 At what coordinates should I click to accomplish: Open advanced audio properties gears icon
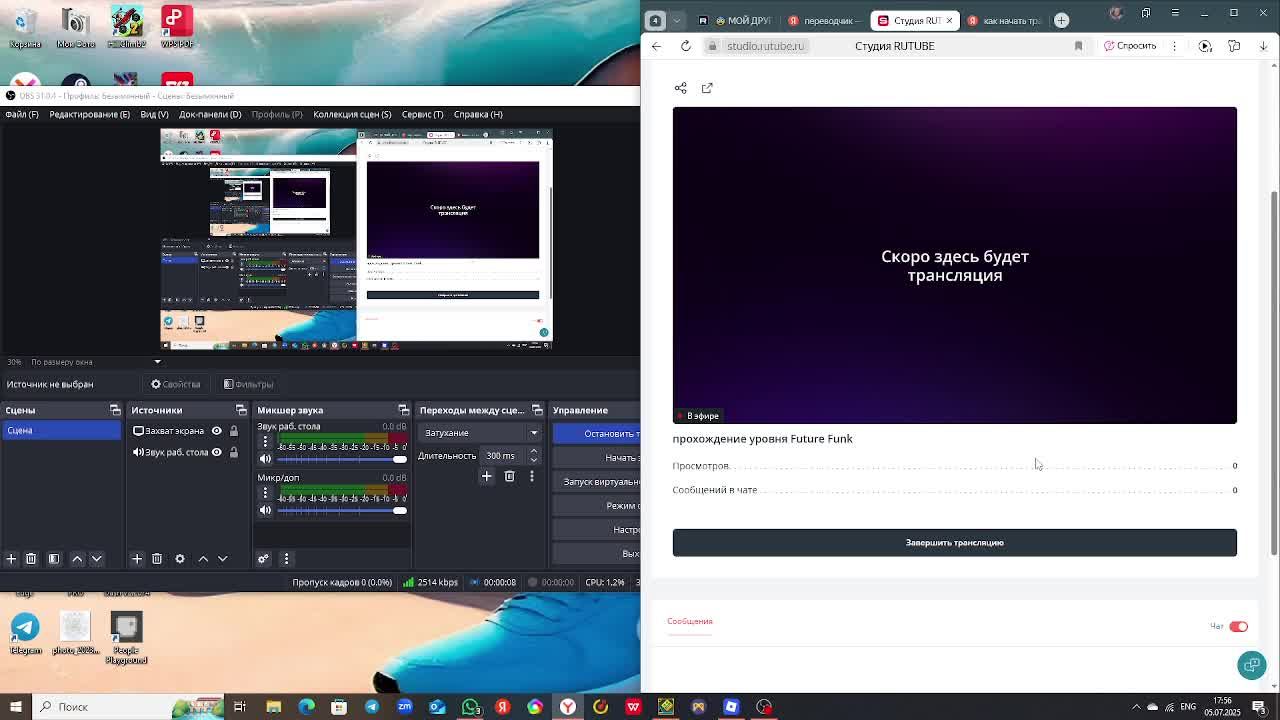263,559
